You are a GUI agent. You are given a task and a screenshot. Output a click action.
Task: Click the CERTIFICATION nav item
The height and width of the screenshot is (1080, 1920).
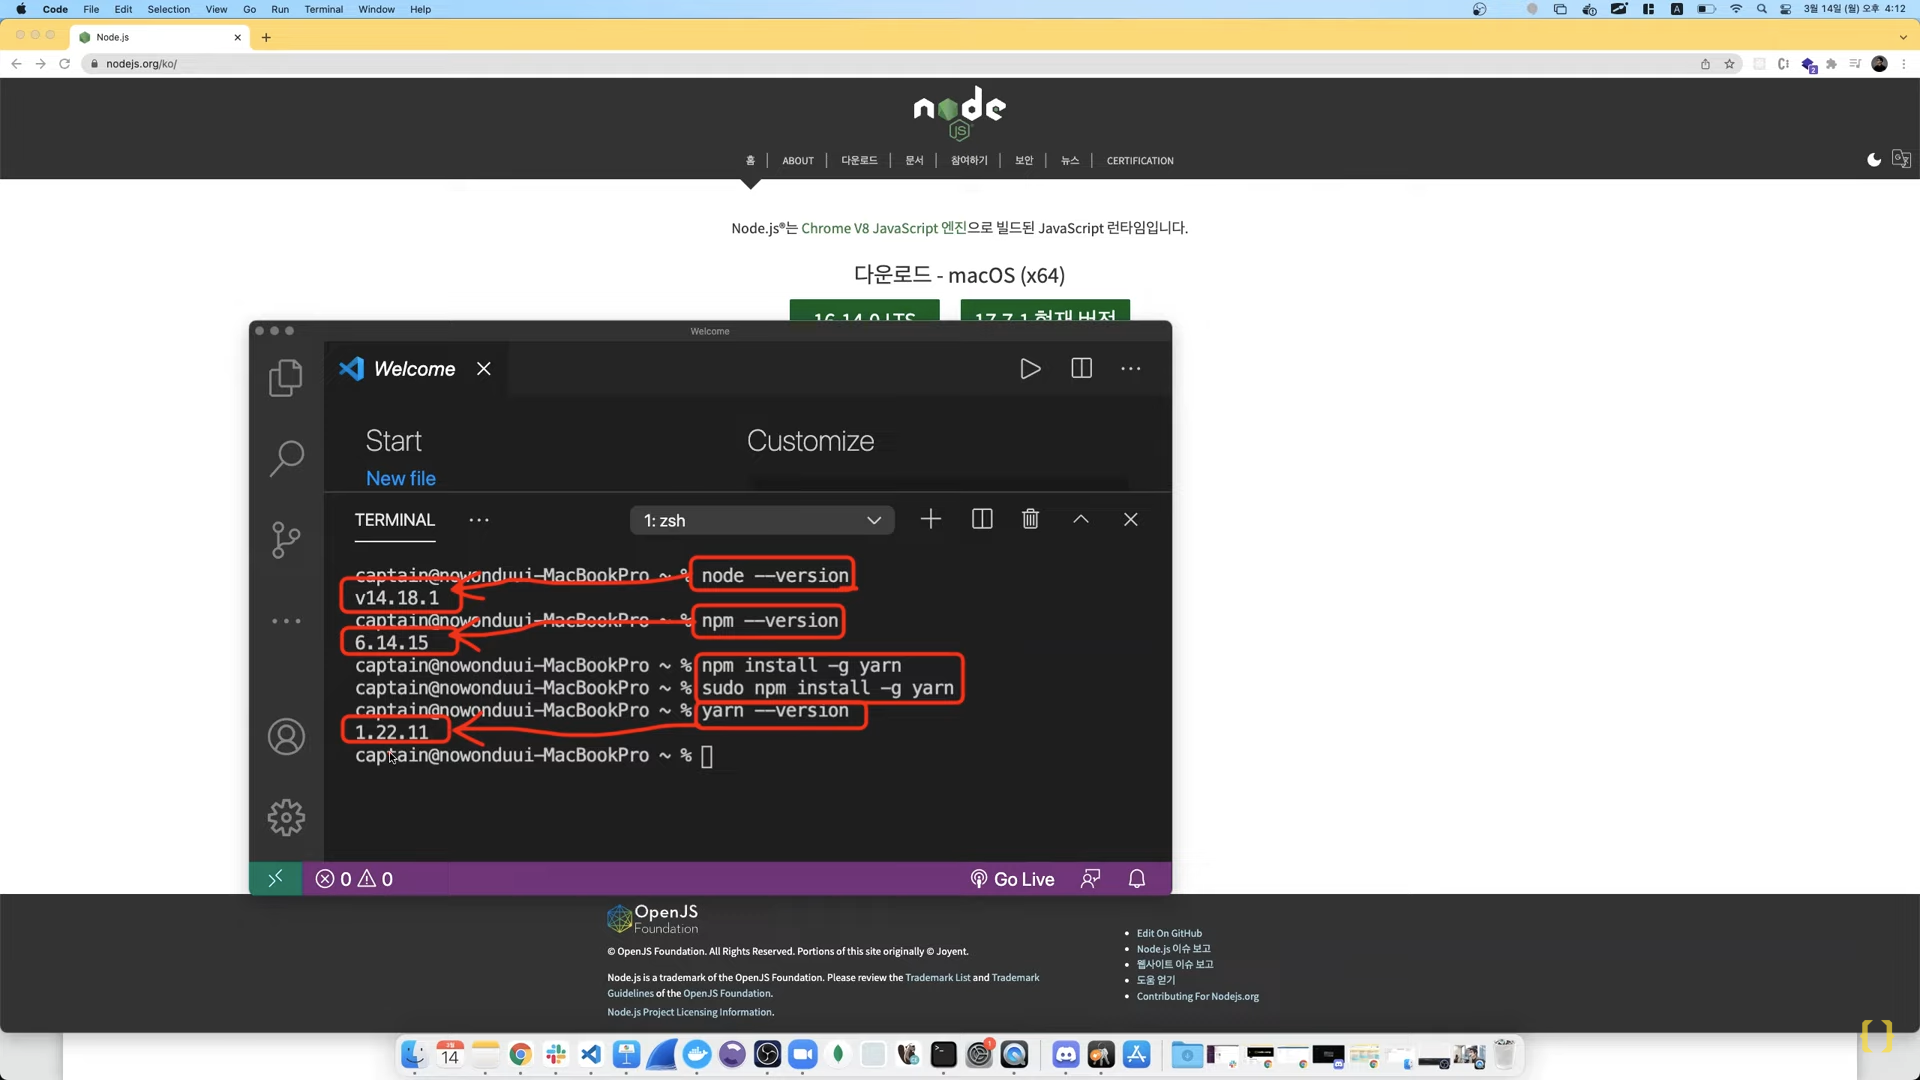(1140, 161)
